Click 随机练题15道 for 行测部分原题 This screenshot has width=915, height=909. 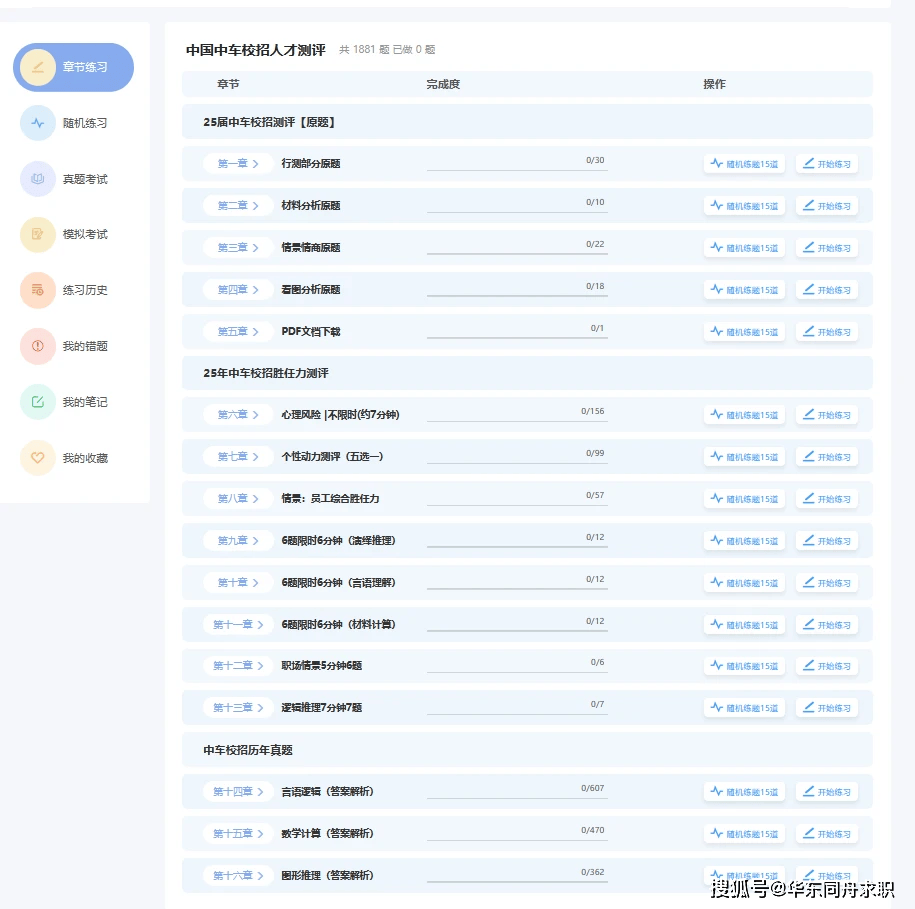[x=744, y=164]
